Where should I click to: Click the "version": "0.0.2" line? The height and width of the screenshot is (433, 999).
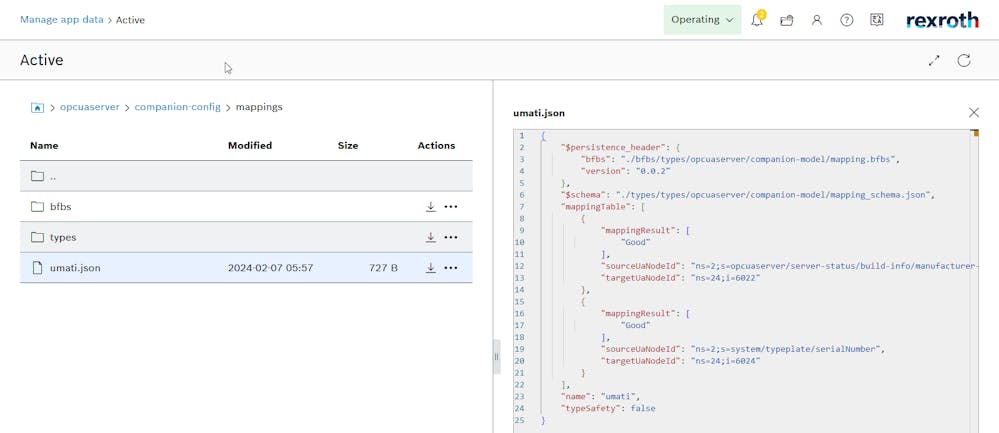(x=625, y=171)
